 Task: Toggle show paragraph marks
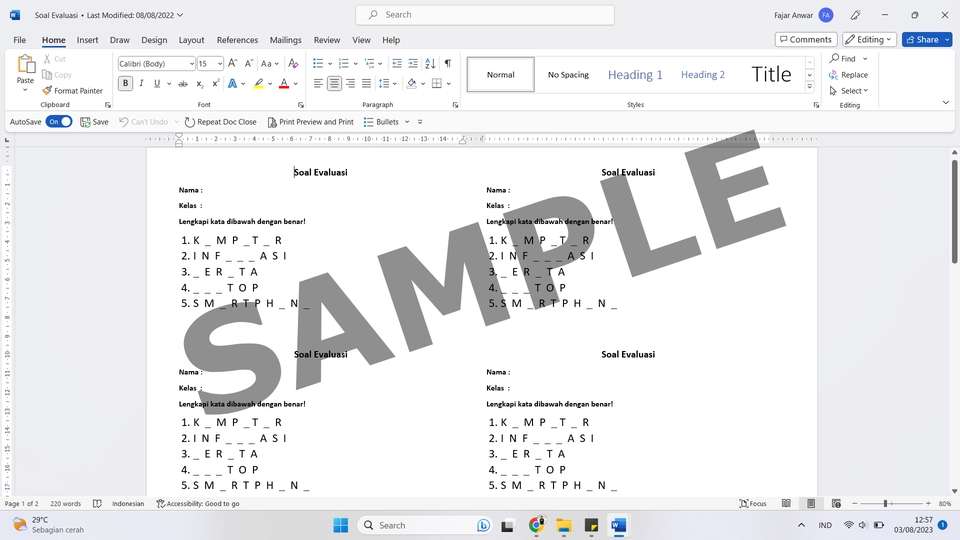pyautogui.click(x=448, y=64)
